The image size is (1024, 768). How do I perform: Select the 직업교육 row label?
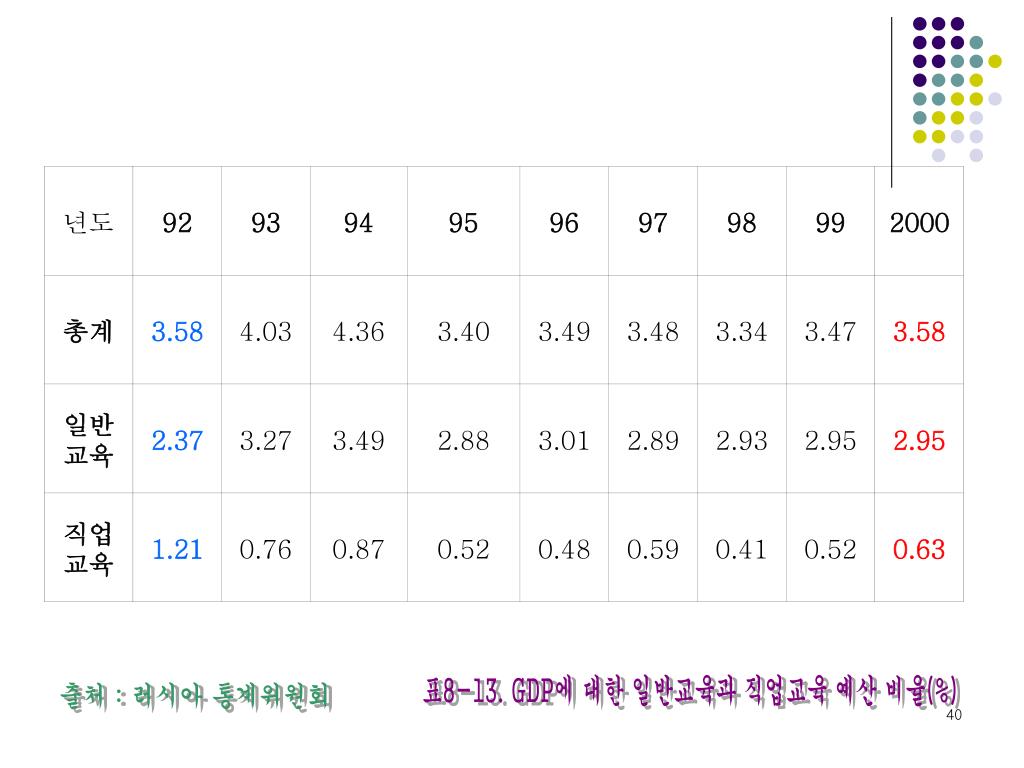tap(88, 549)
